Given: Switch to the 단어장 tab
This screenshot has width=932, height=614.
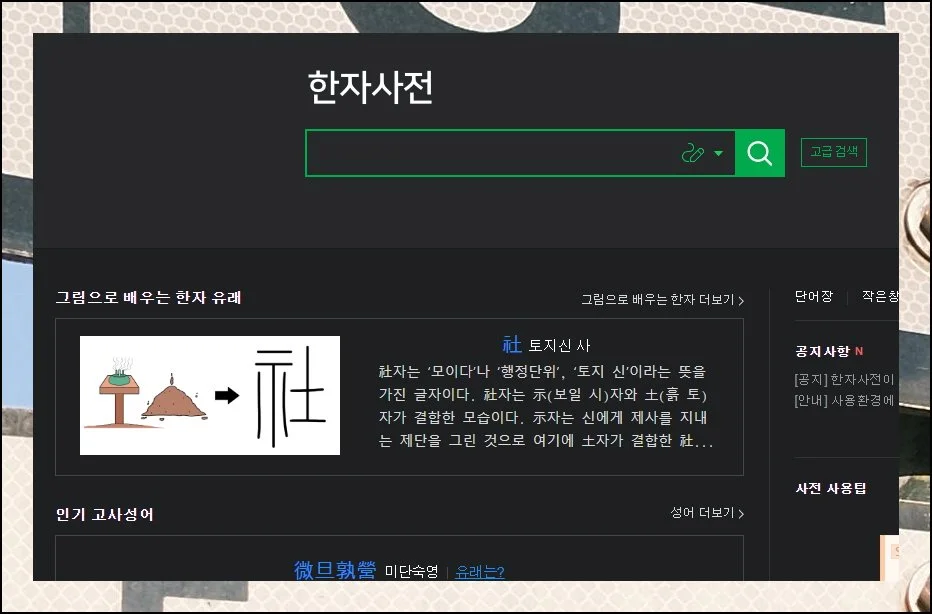Looking at the screenshot, I should pyautogui.click(x=813, y=297).
